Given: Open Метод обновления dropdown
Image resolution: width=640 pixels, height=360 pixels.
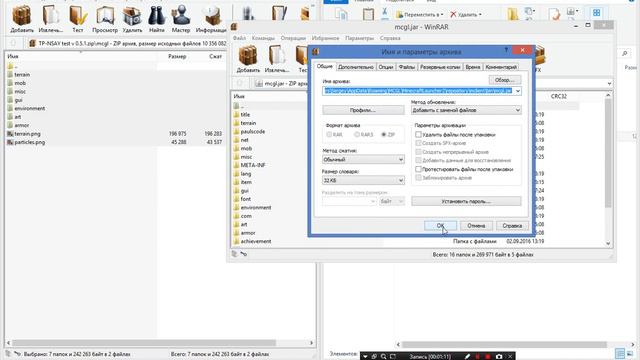Looking at the screenshot, I should tap(466, 110).
